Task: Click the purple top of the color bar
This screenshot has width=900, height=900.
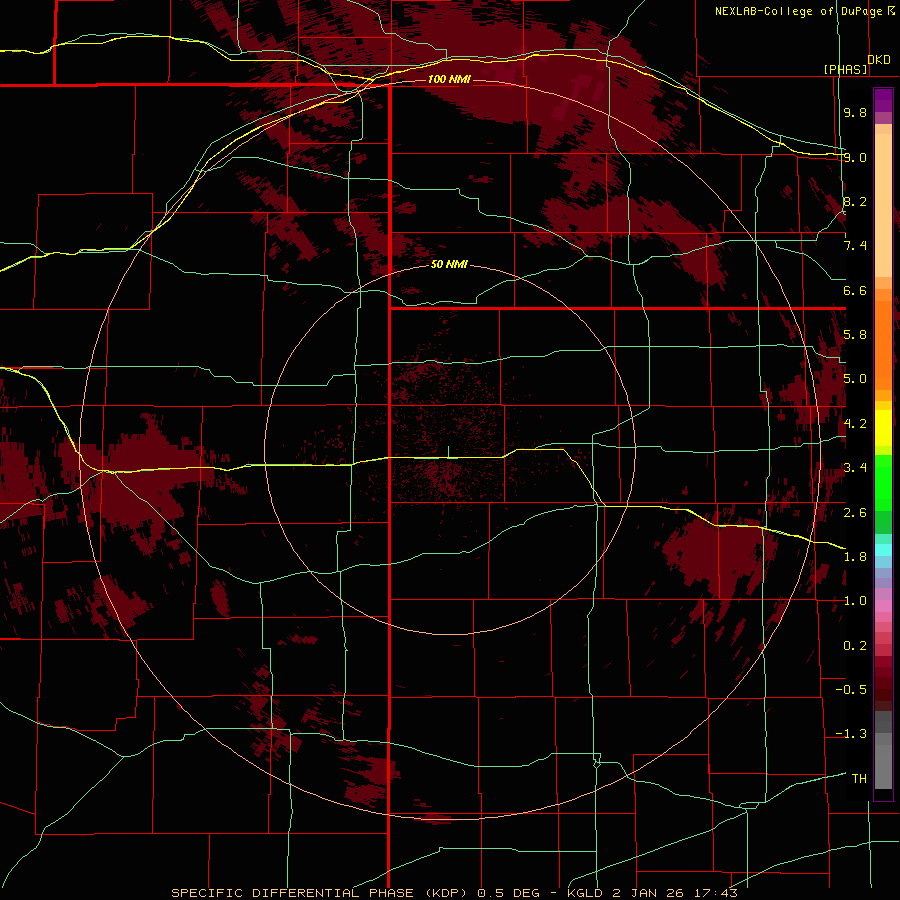Action: coord(883,100)
